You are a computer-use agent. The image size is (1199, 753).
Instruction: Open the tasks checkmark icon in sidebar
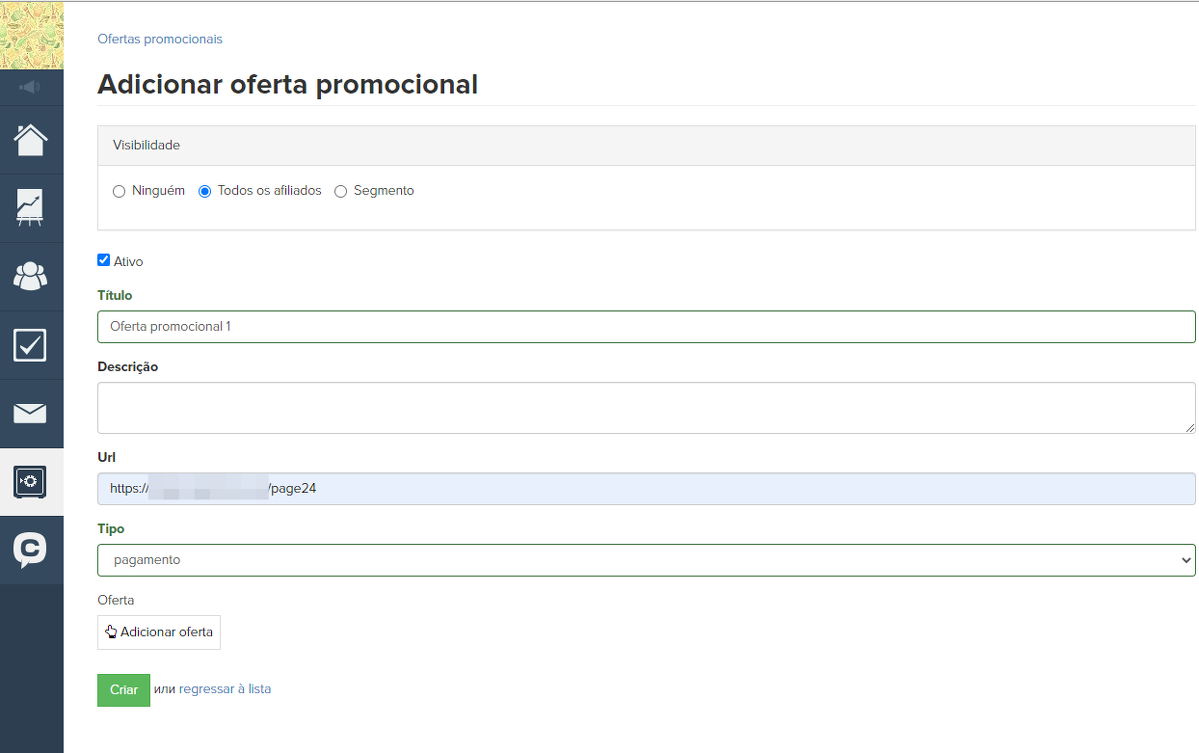point(31,345)
